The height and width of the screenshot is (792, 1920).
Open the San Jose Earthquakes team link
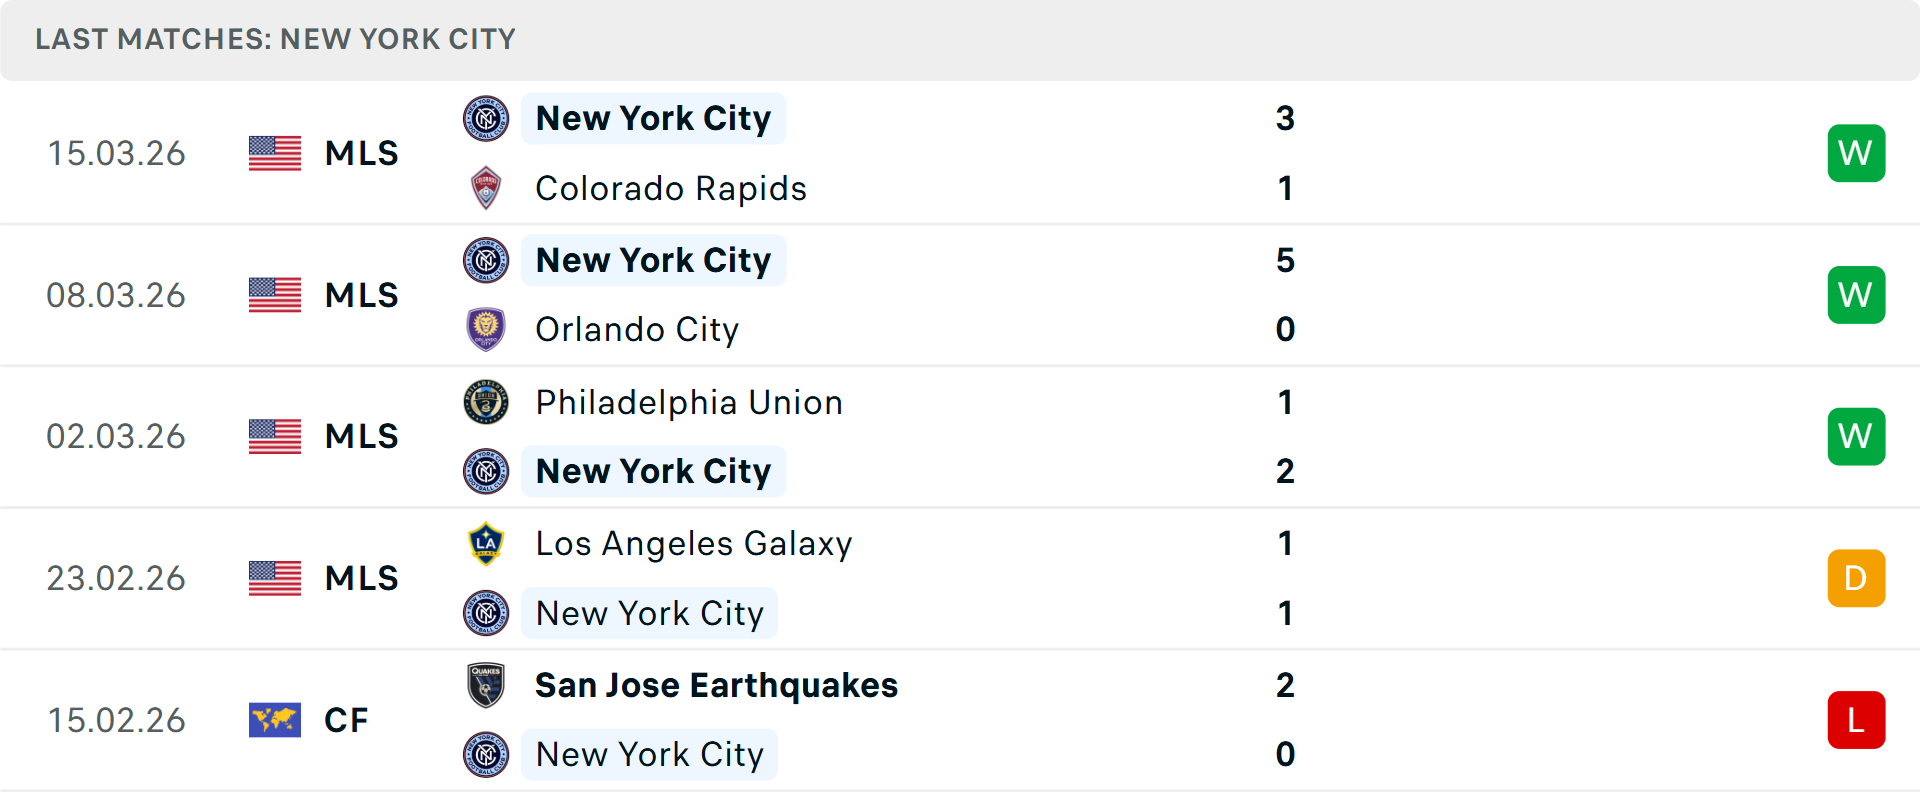(716, 685)
